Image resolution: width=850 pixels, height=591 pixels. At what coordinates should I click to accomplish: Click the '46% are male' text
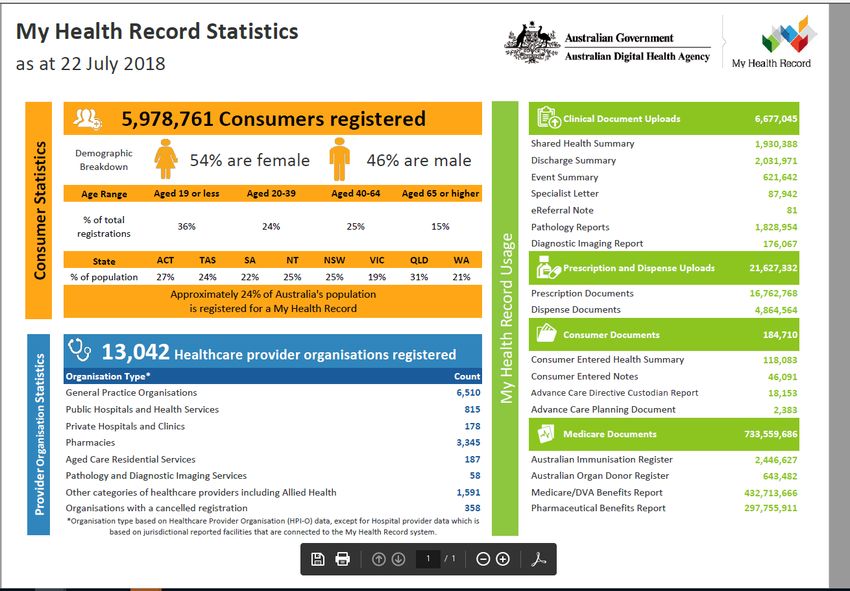(x=419, y=160)
